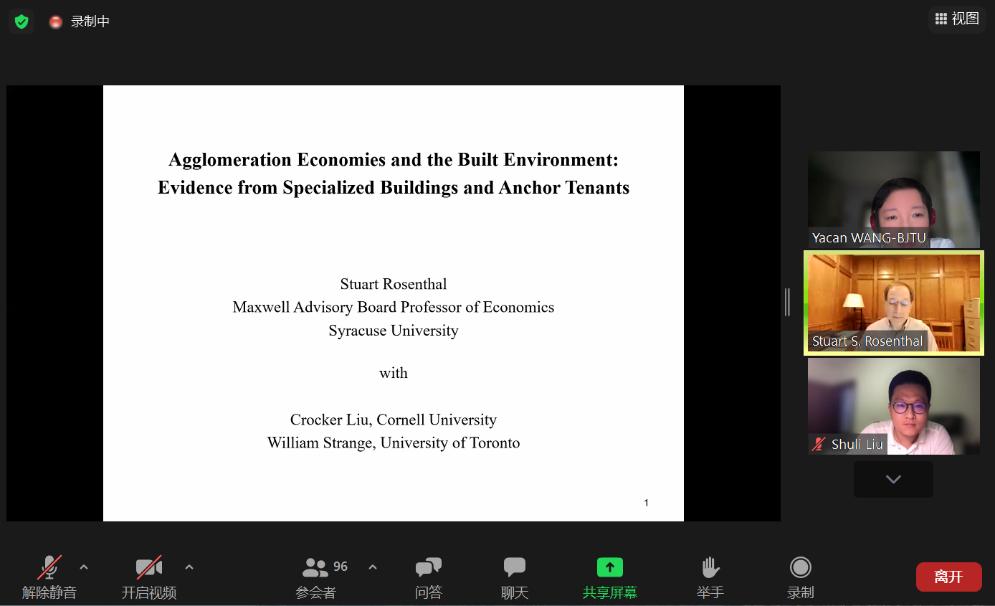This screenshot has height=606, width=995.
Task: Expand the audio options arrow beside 解除静音
Action: pos(84,567)
